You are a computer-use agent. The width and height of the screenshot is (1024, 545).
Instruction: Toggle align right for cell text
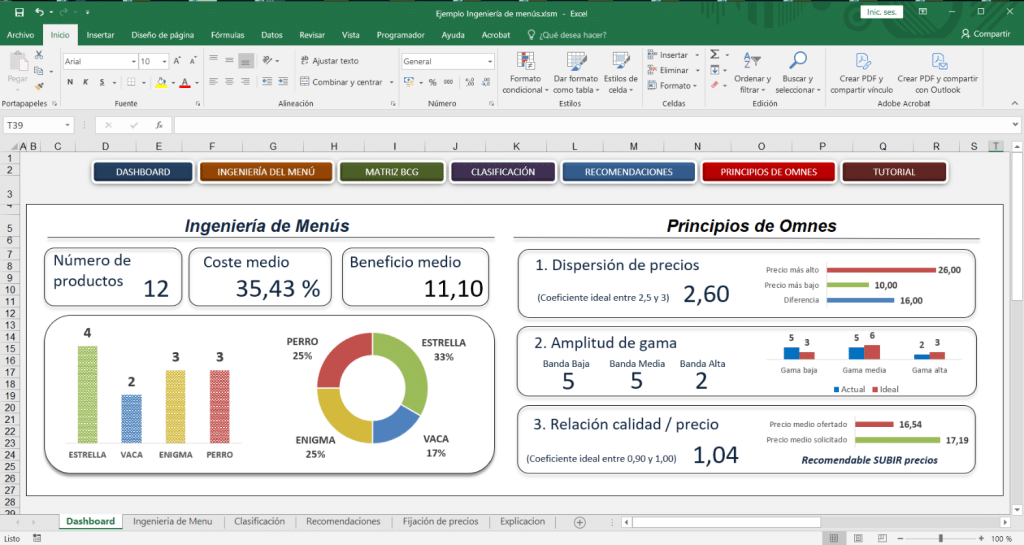point(246,82)
